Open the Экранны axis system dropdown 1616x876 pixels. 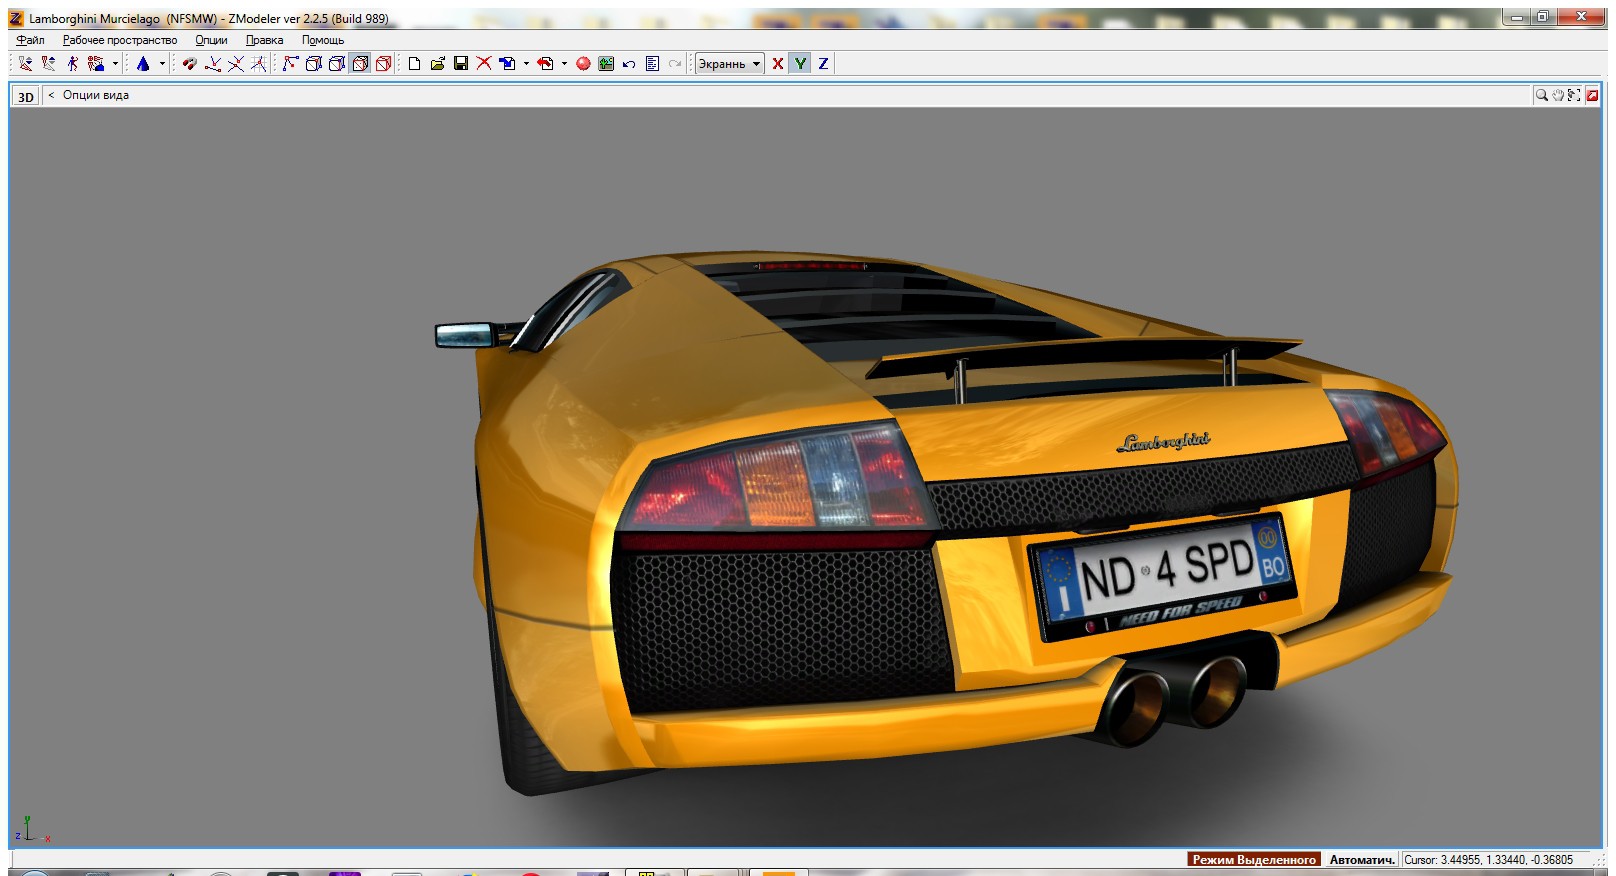(x=730, y=63)
